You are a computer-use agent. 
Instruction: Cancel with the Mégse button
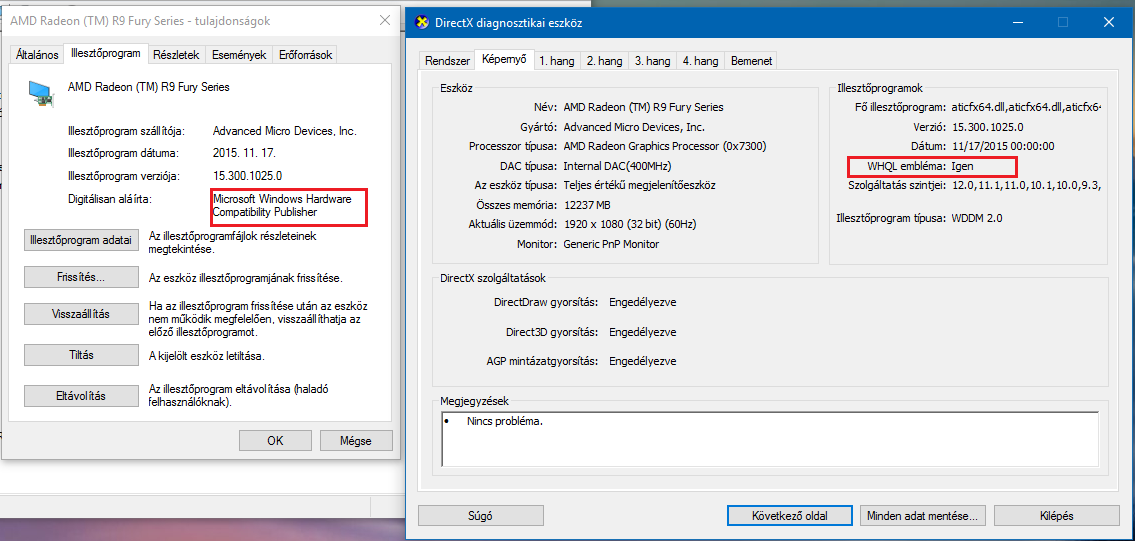356,440
